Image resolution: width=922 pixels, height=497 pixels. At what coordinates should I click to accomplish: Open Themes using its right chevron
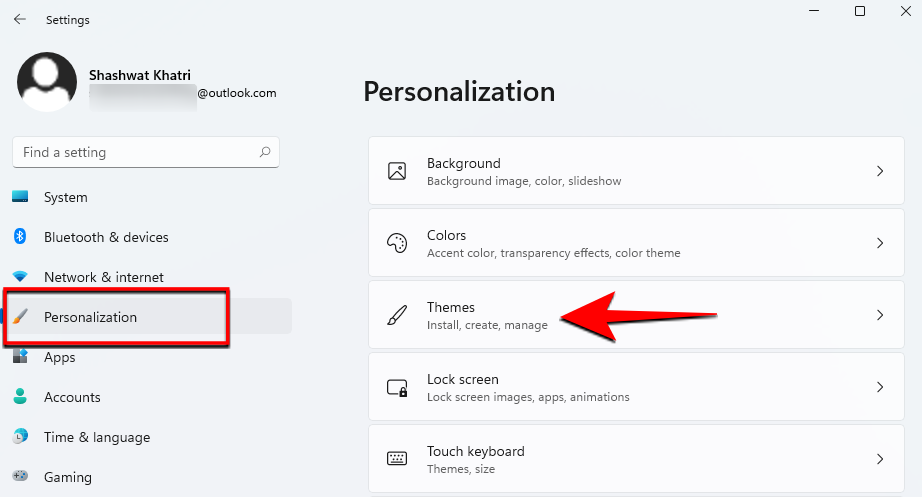(x=880, y=315)
